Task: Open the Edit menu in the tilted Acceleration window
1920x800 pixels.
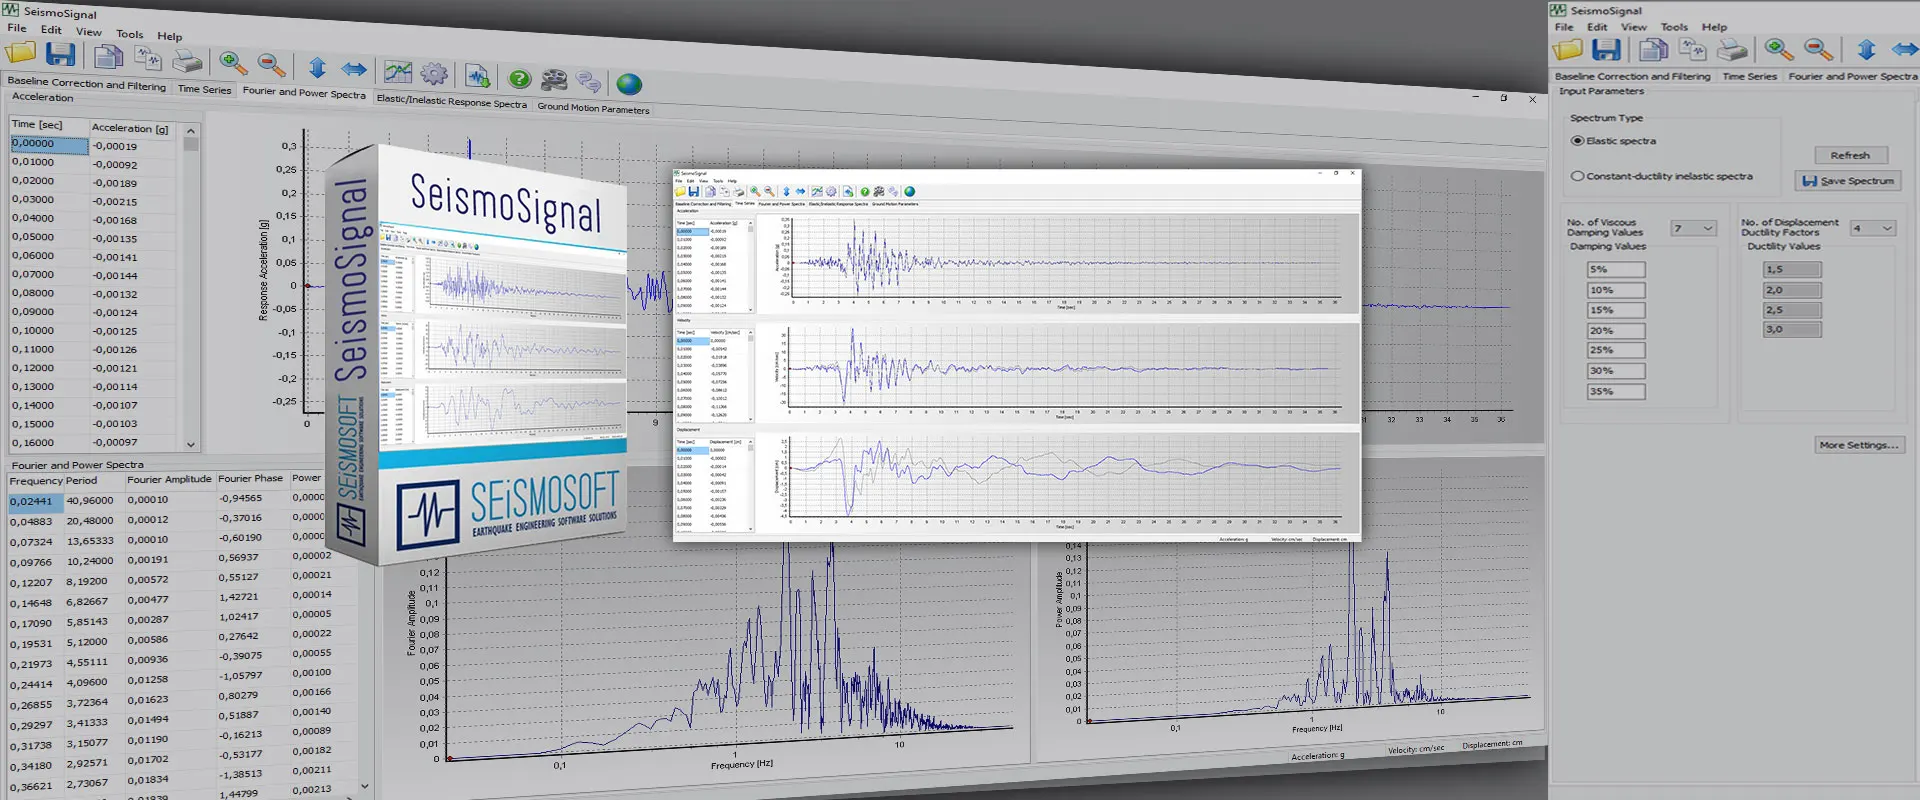Action: pyautogui.click(x=51, y=30)
